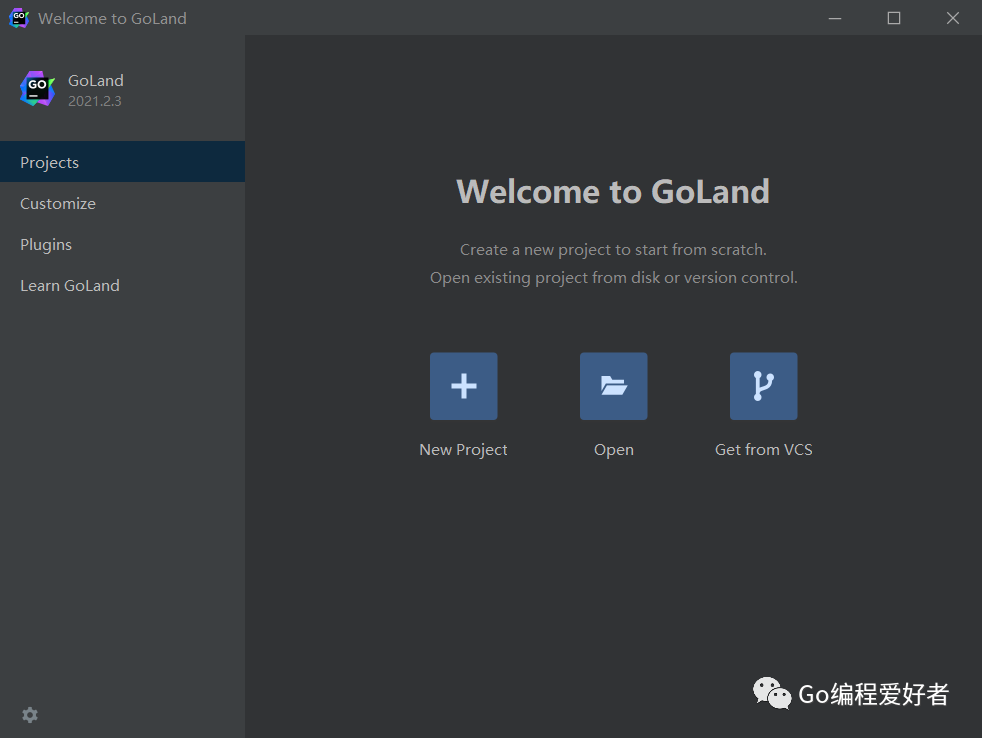
Task: Click the GoLand version 2021.2.3 text
Action: pyautogui.click(x=95, y=101)
